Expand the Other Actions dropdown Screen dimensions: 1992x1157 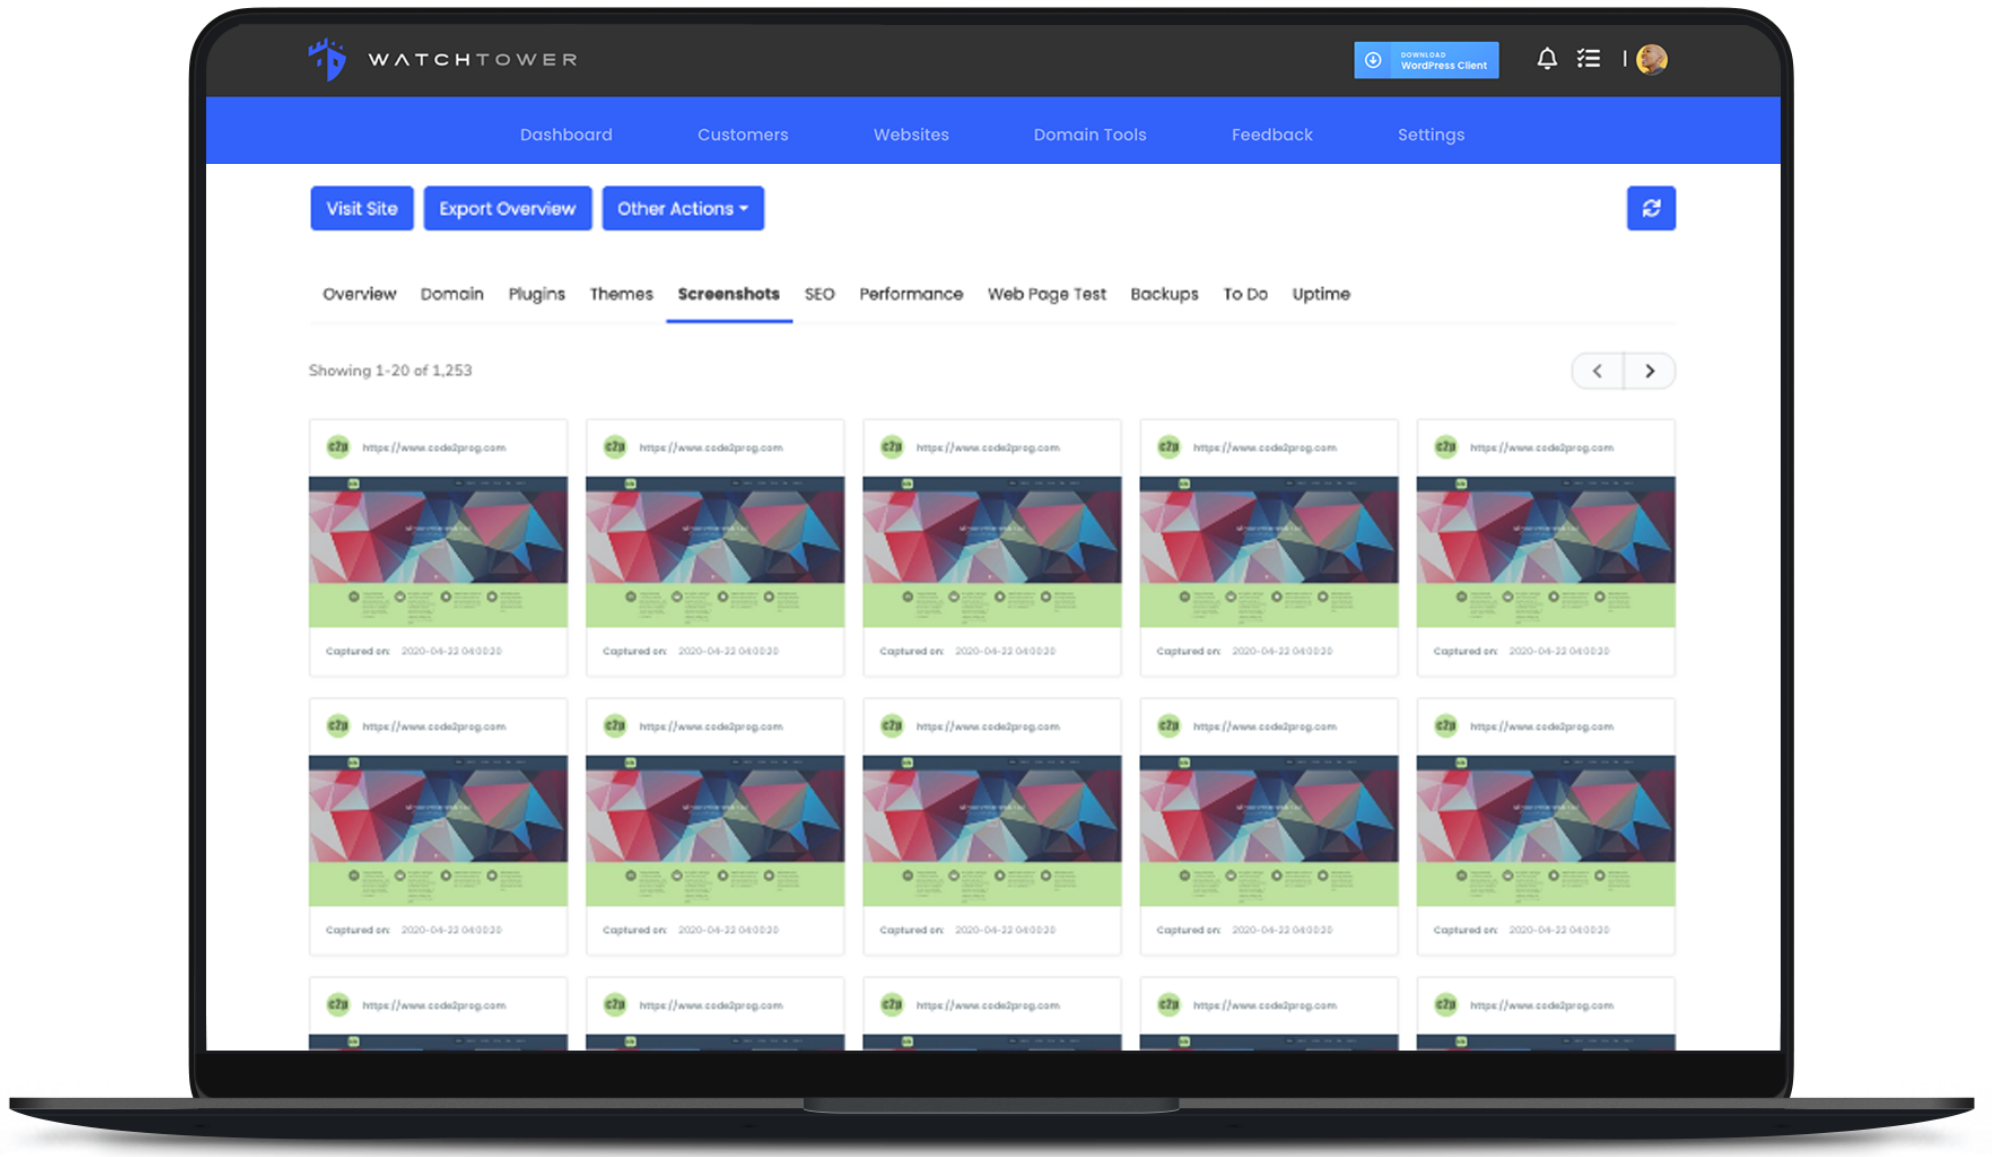click(x=683, y=208)
